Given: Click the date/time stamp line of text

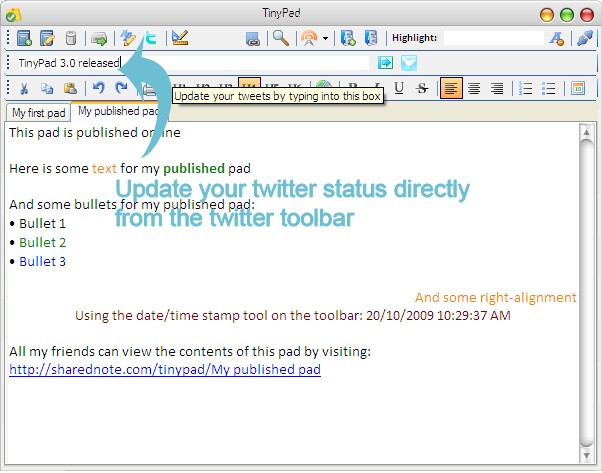Looking at the screenshot, I should (x=293, y=316).
